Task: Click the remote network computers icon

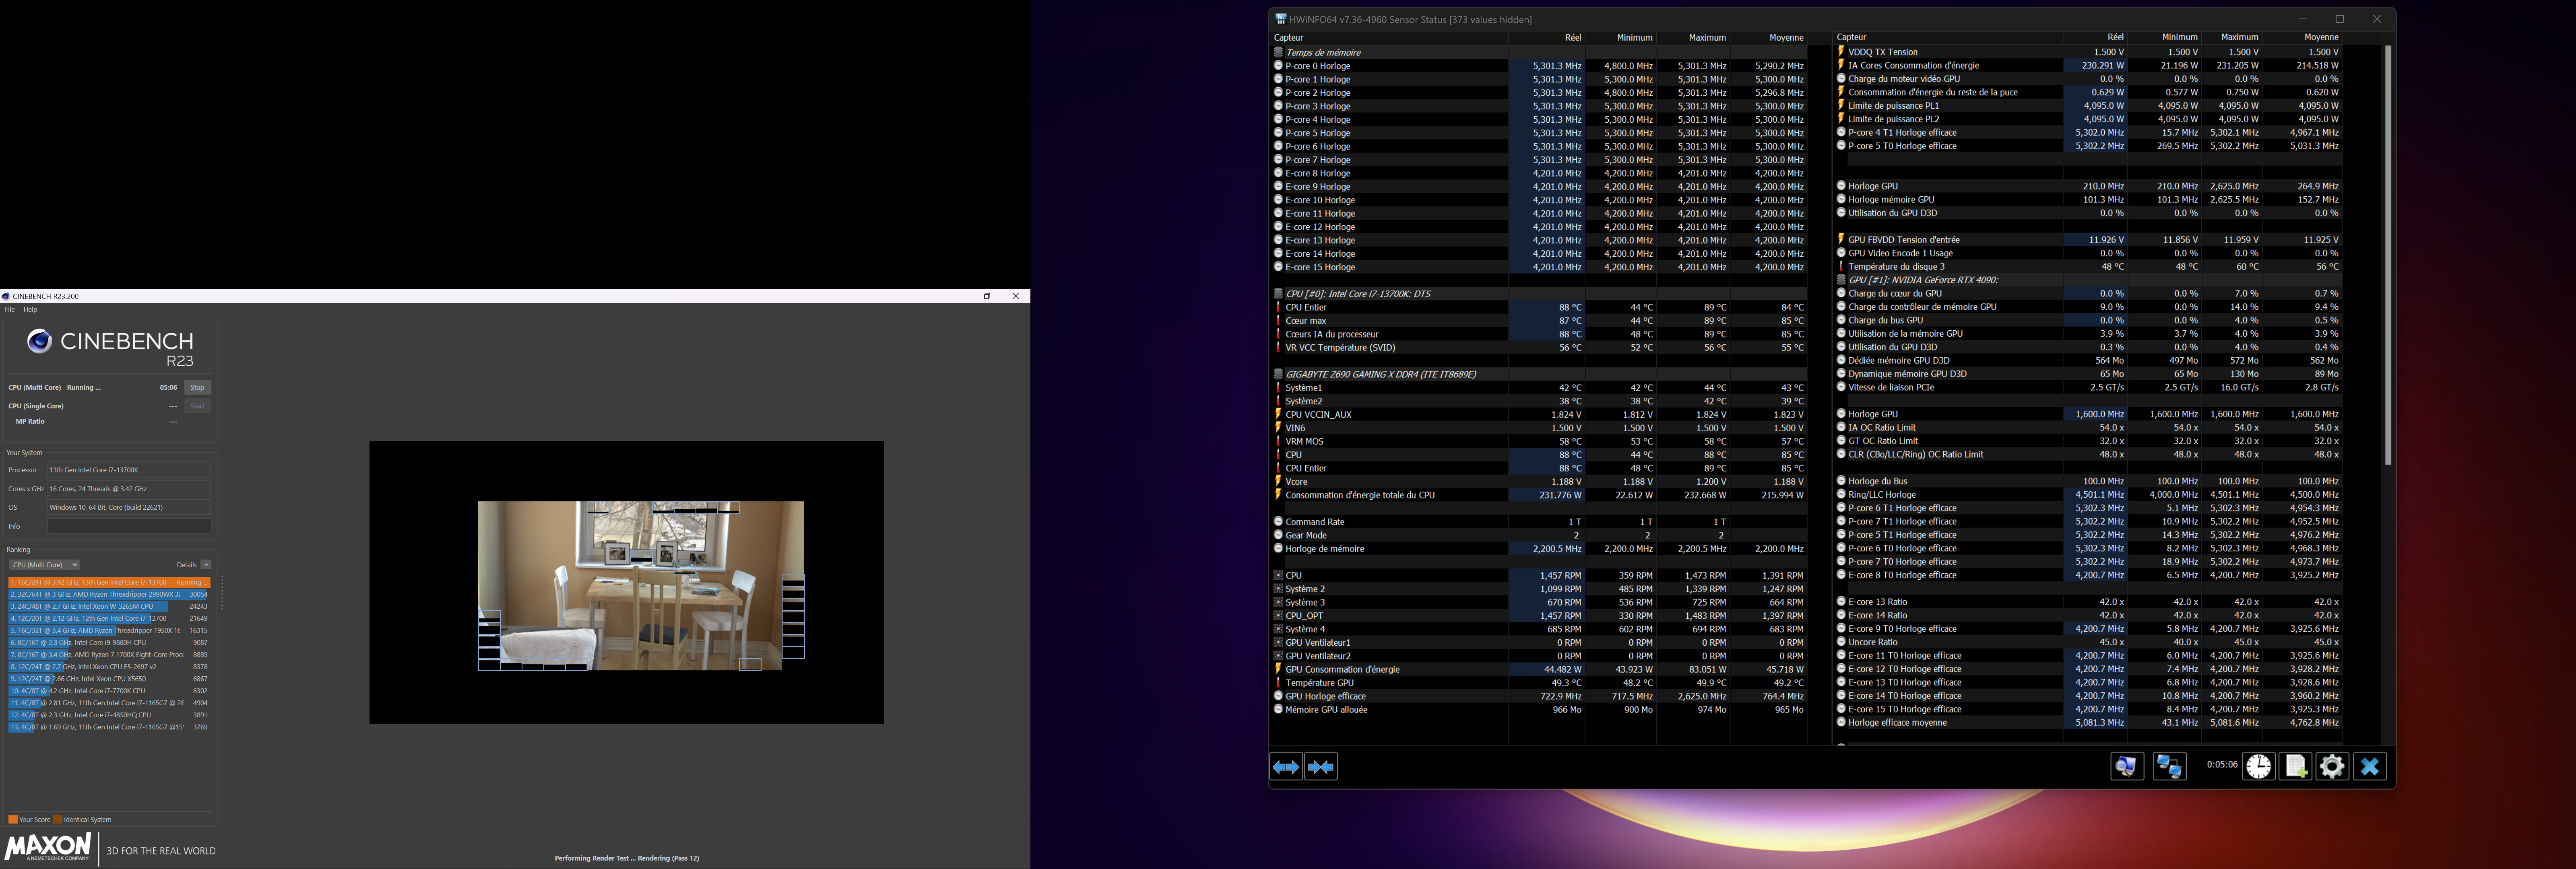Action: coord(2169,766)
